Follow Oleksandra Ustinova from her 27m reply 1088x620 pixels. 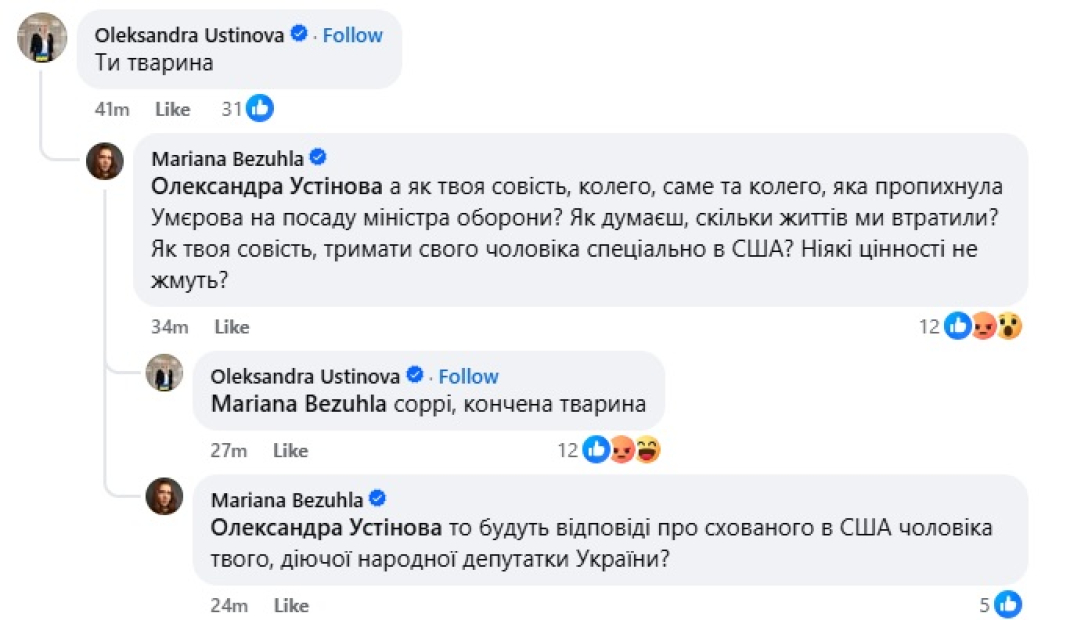pos(468,376)
